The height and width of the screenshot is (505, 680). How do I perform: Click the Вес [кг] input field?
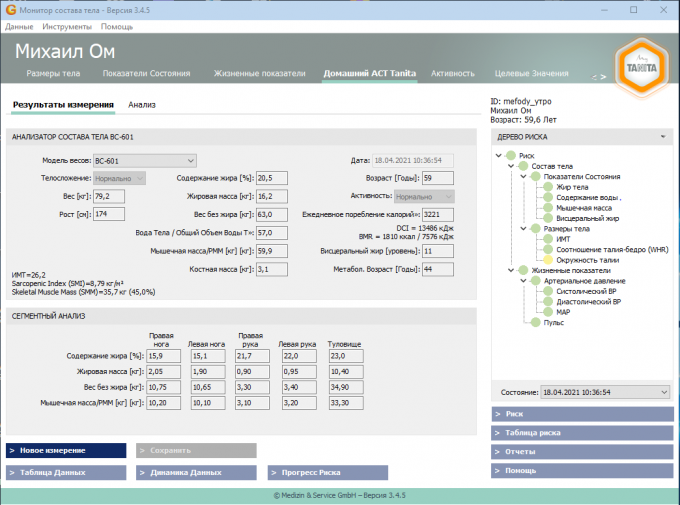click(108, 196)
